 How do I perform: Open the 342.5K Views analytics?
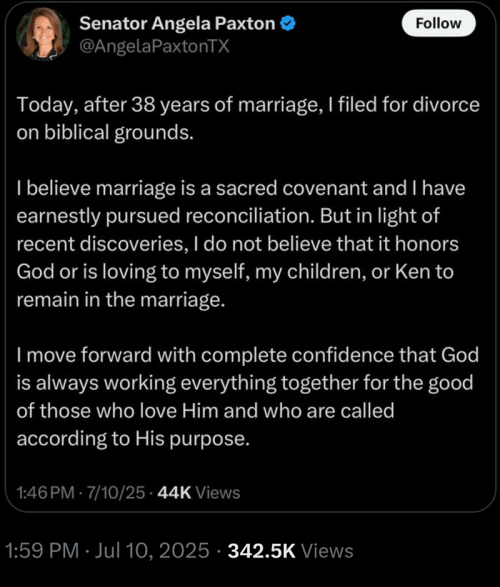[x=290, y=551]
